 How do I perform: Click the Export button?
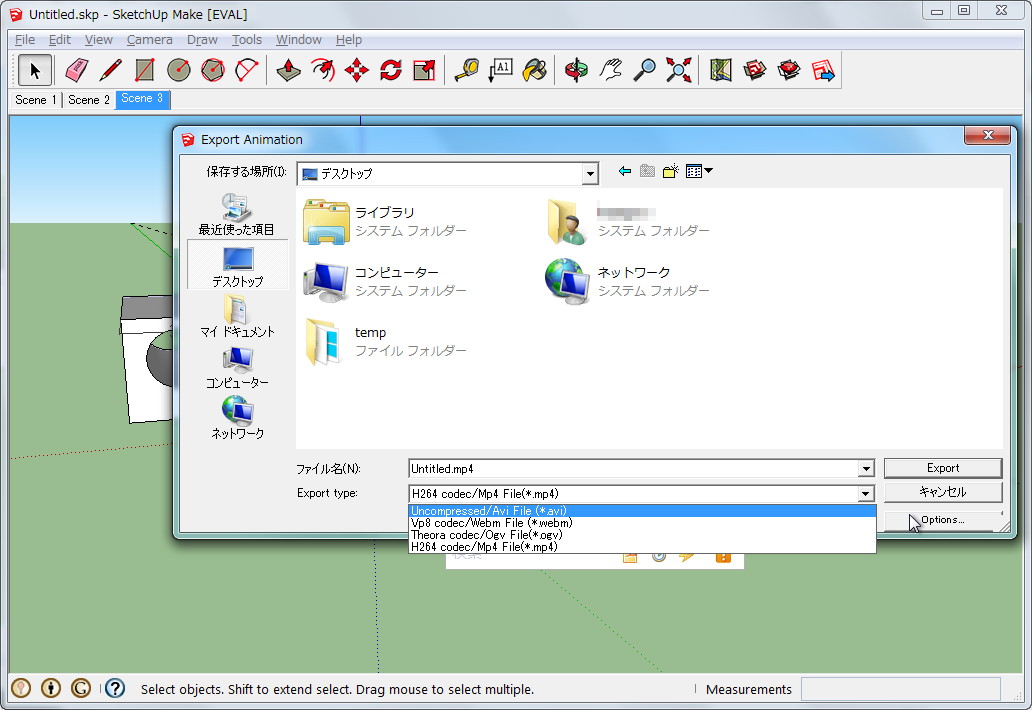click(942, 468)
